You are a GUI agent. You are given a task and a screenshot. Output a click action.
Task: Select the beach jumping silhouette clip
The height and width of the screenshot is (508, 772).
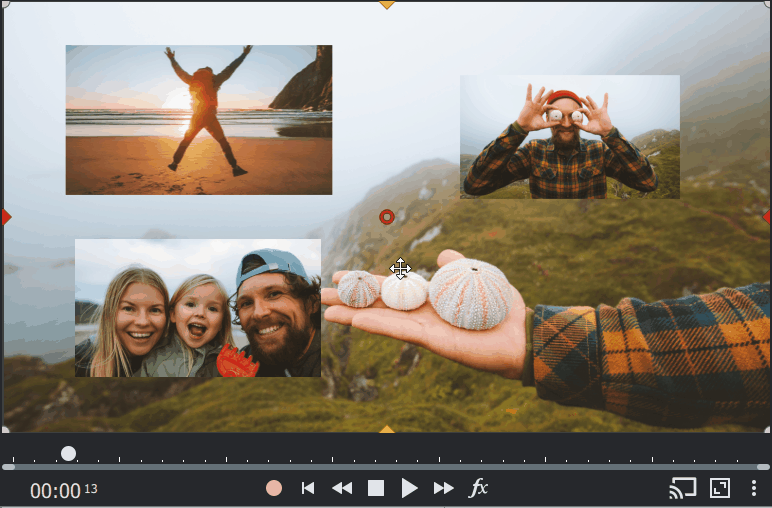(x=198, y=120)
